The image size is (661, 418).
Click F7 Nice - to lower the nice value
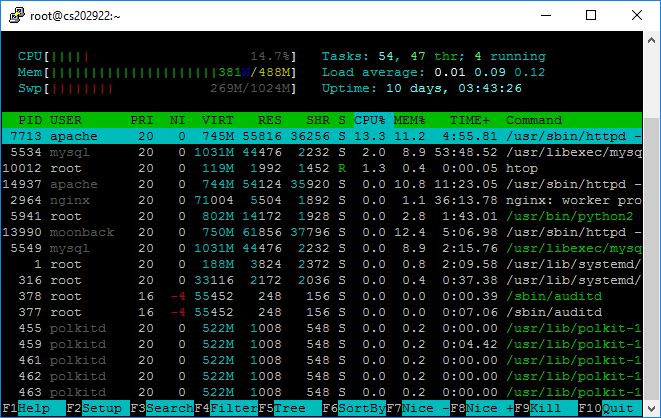420,409
